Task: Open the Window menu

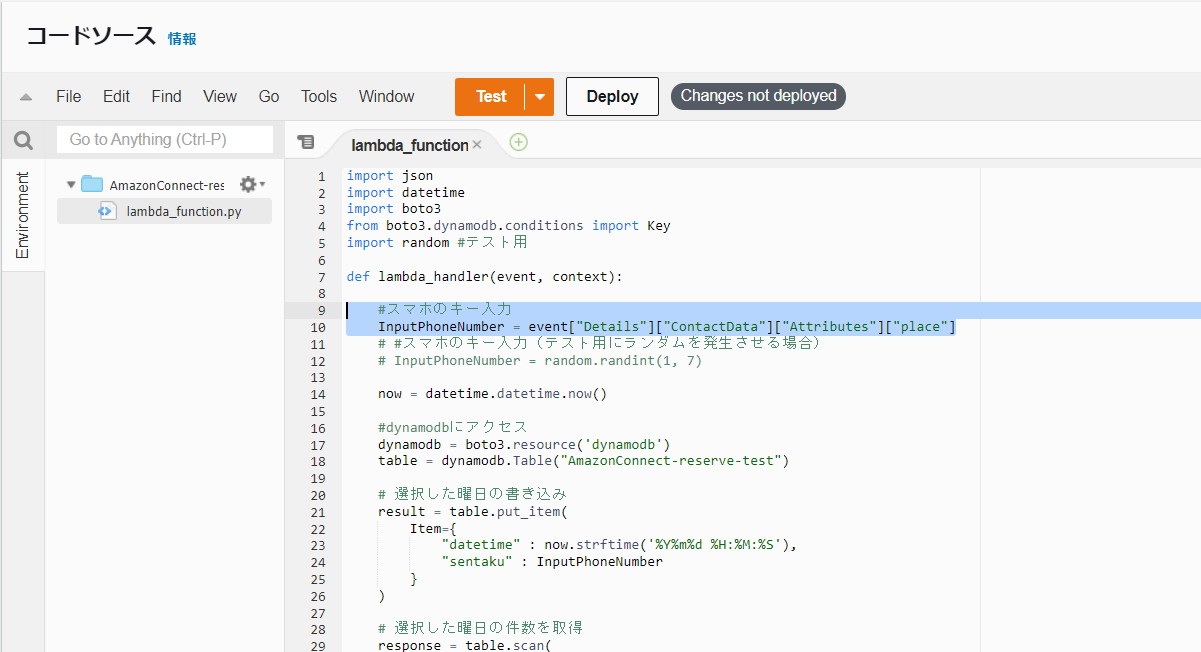Action: click(387, 96)
